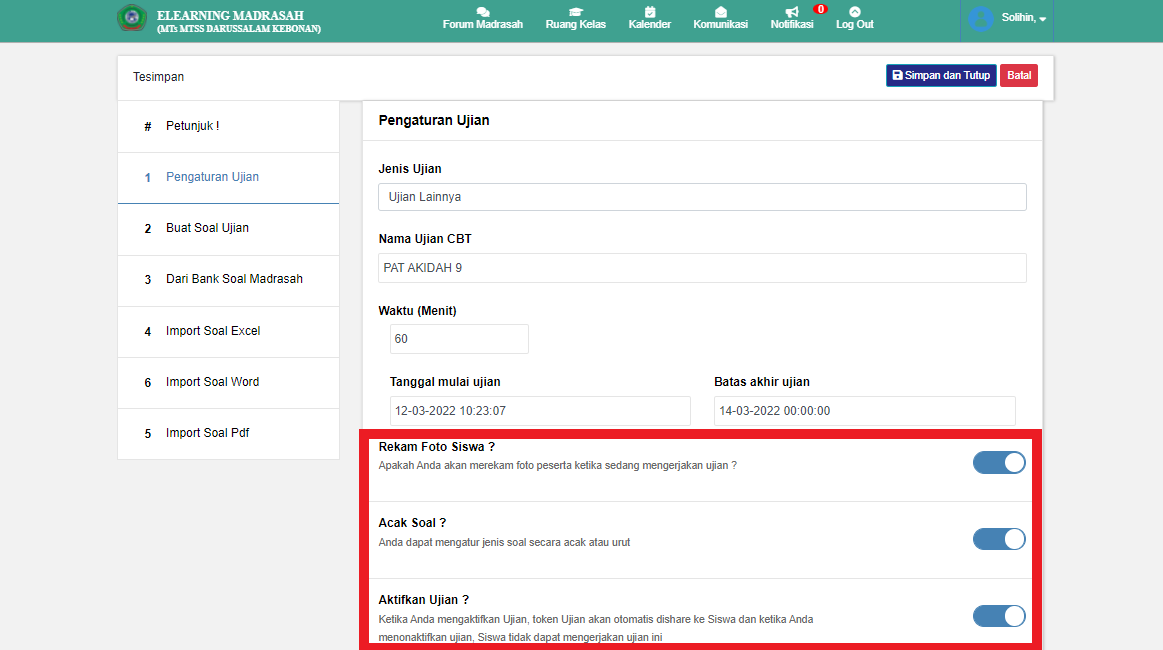
Task: Toggle the Rekam Foto Siswa switch
Action: pyautogui.click(x=999, y=462)
